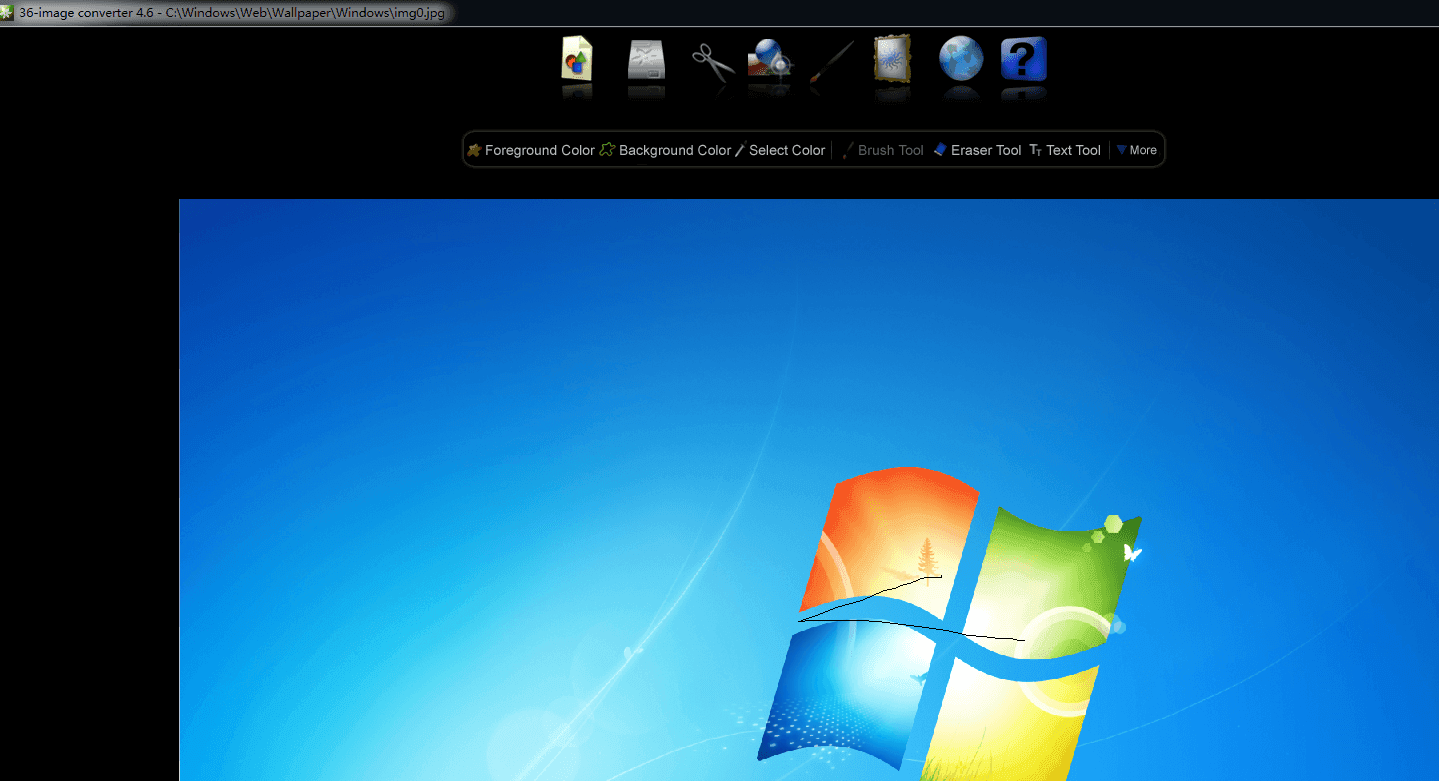1439x781 pixels.
Task: Activate the Text Tool
Action: tap(1064, 150)
